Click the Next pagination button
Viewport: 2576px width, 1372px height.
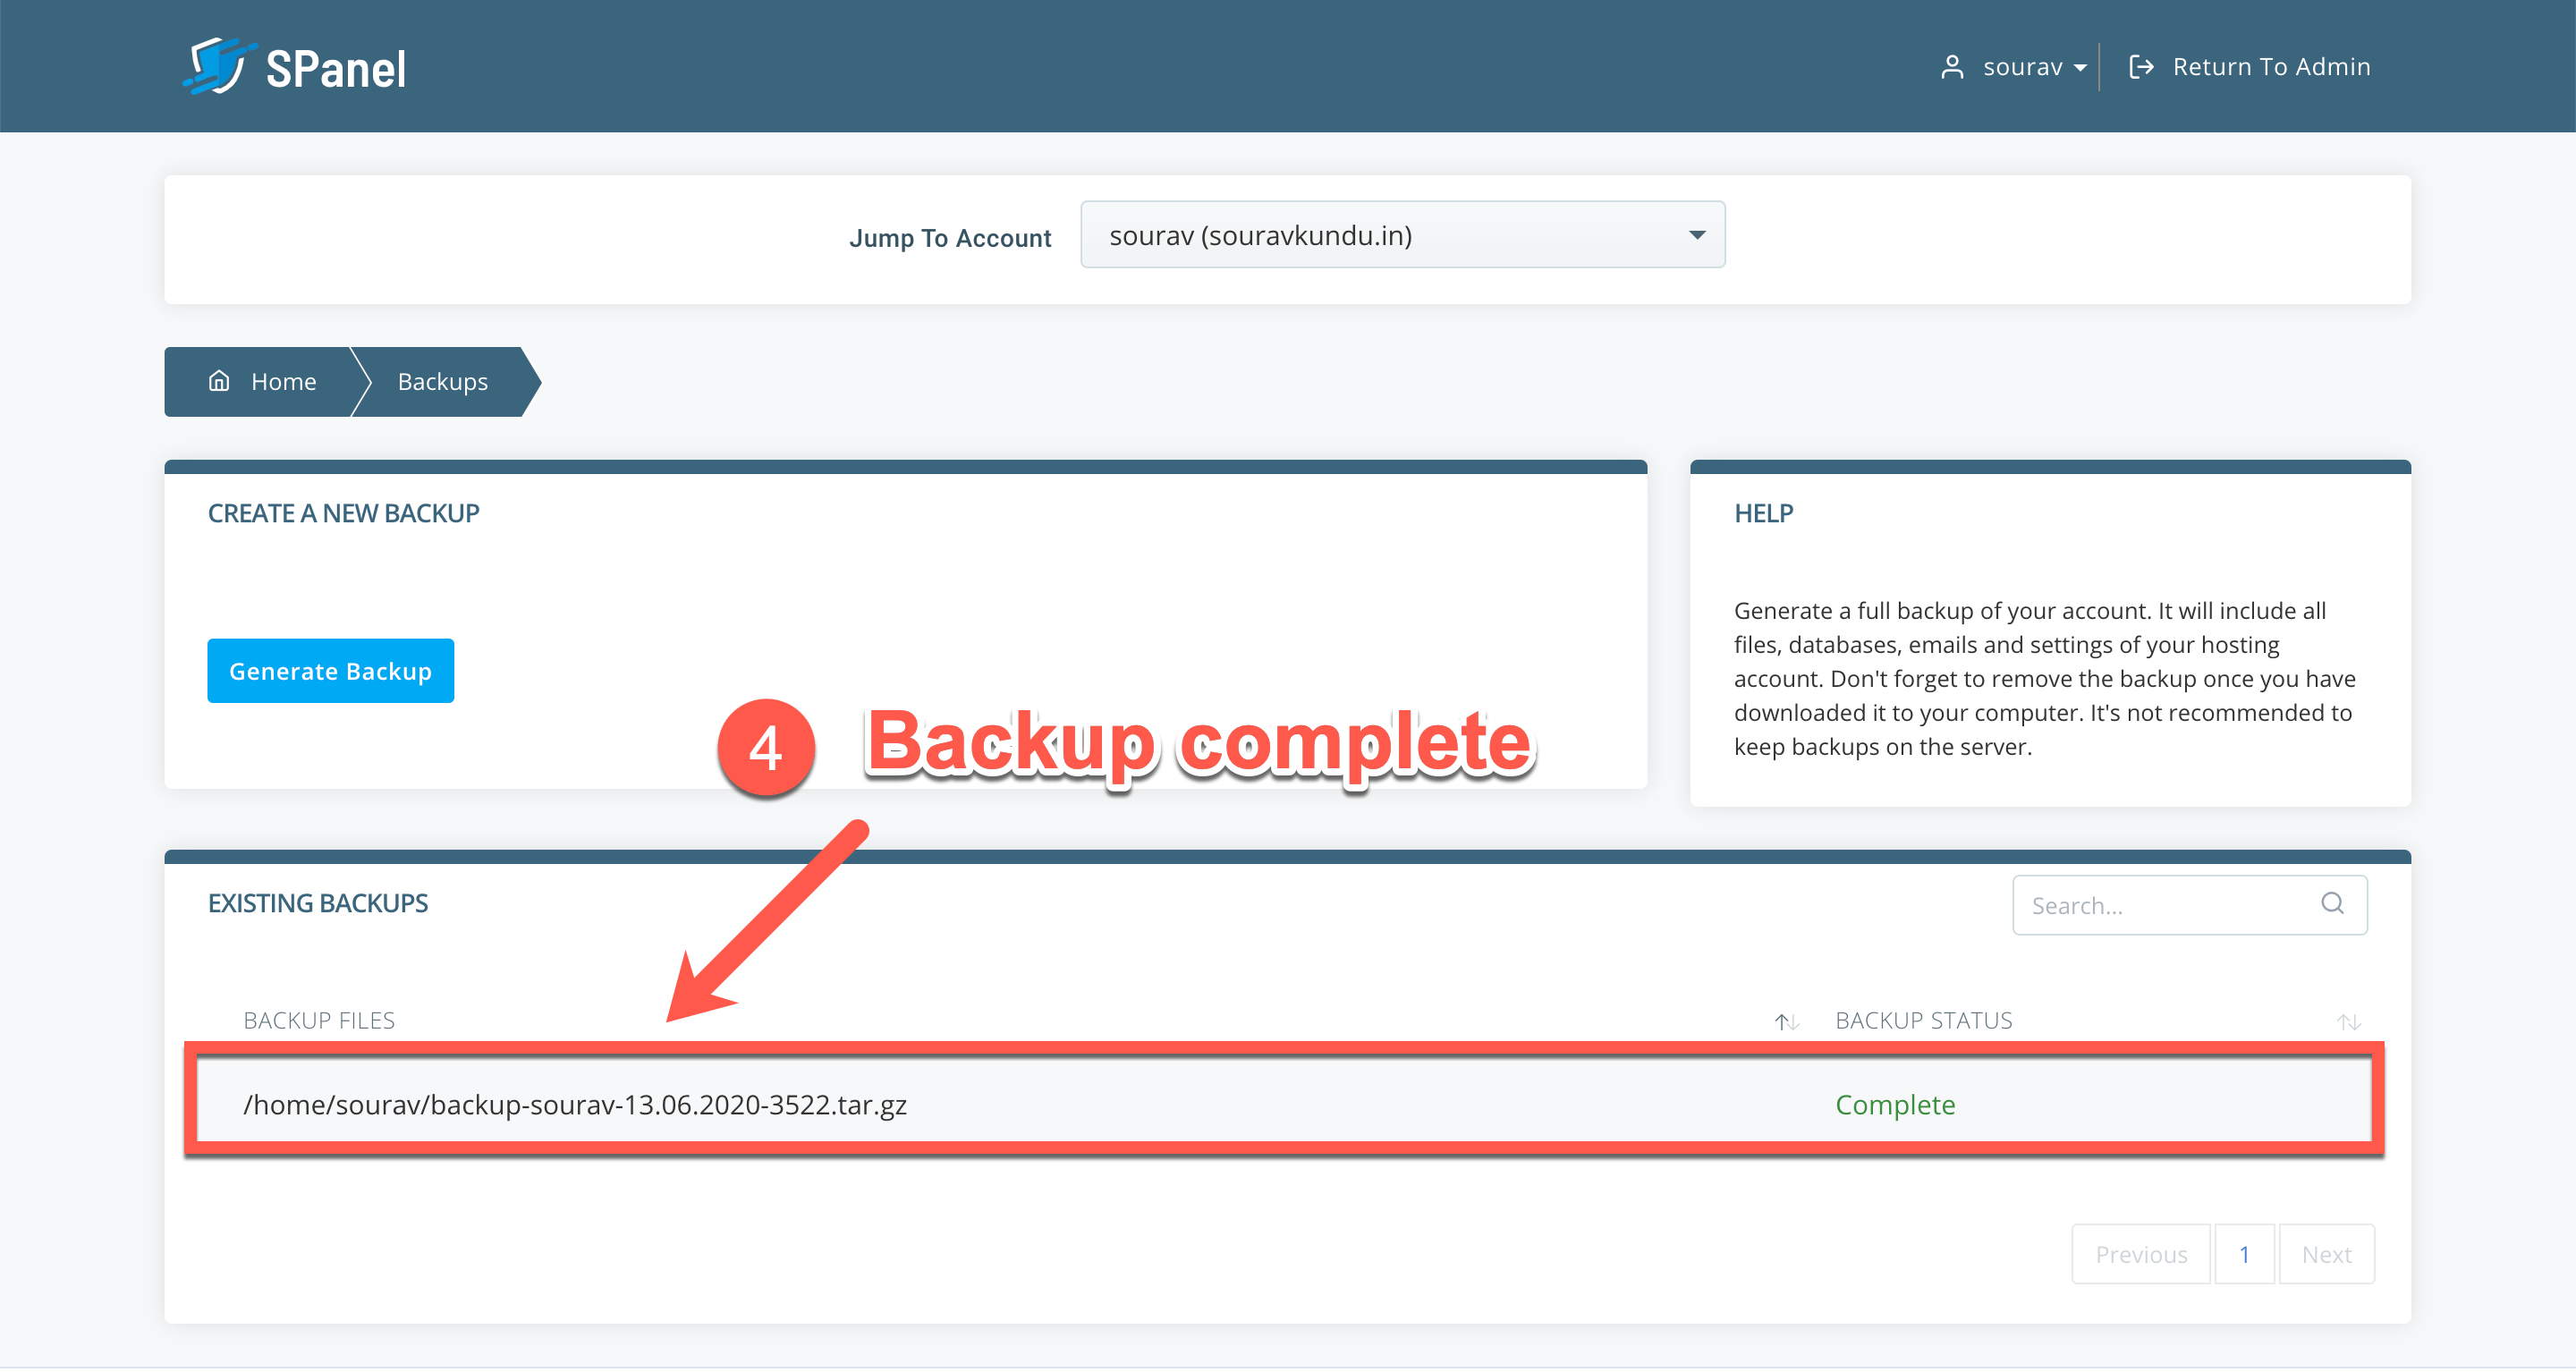2326,1254
